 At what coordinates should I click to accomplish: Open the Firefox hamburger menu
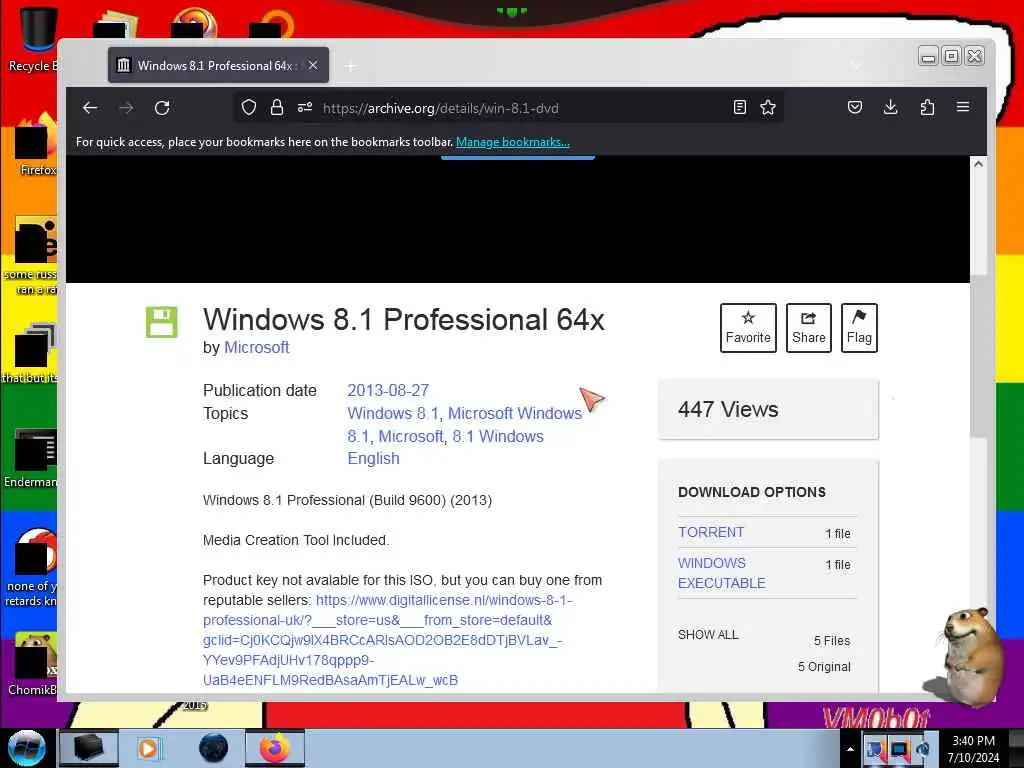963,107
